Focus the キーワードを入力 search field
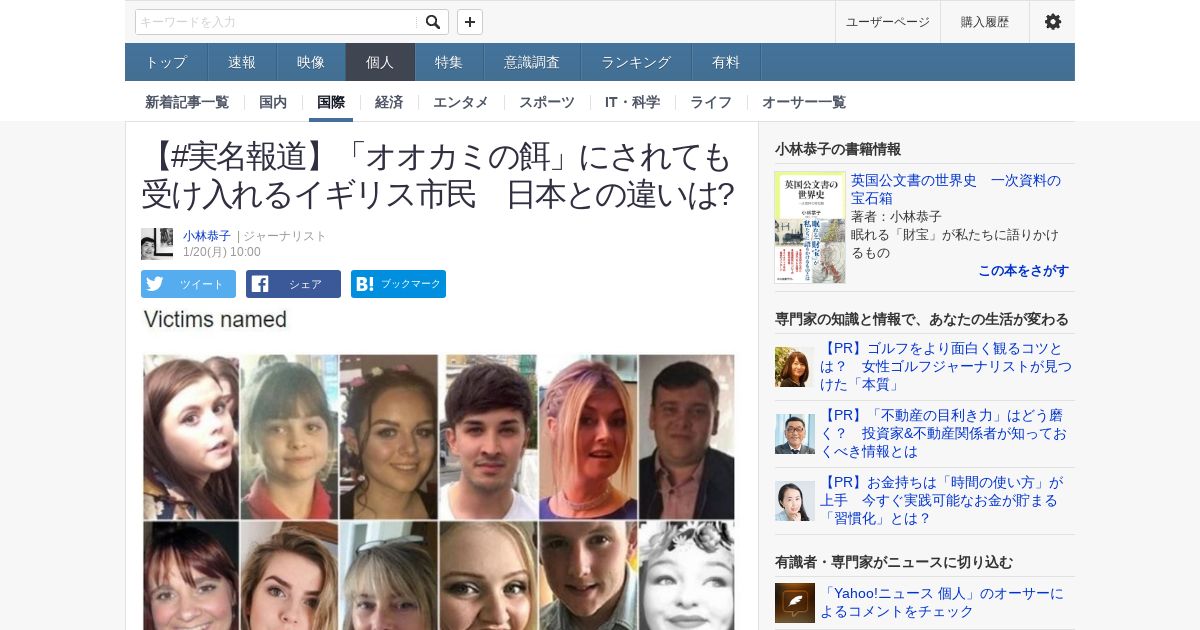Viewport: 1200px width, 630px height. point(278,22)
